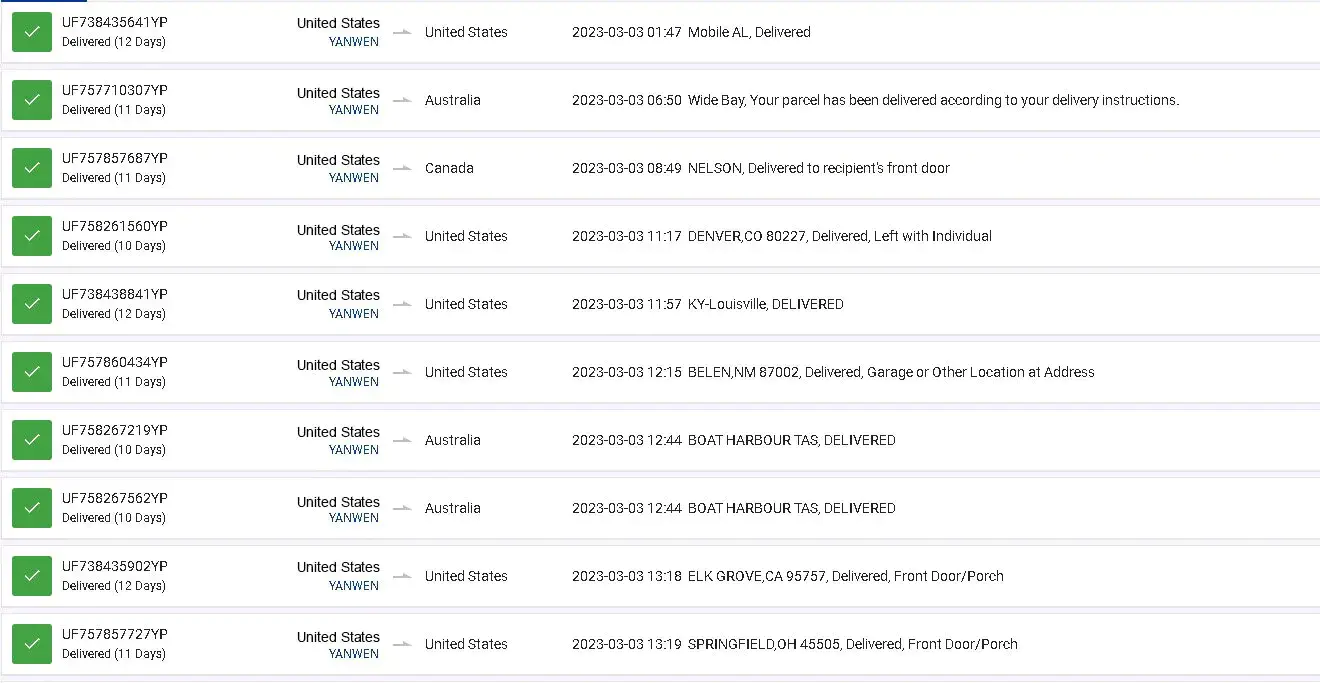Click YANWEN carrier for the Canada shipment
Image resolution: width=1320 pixels, height=683 pixels.
pyautogui.click(x=354, y=178)
